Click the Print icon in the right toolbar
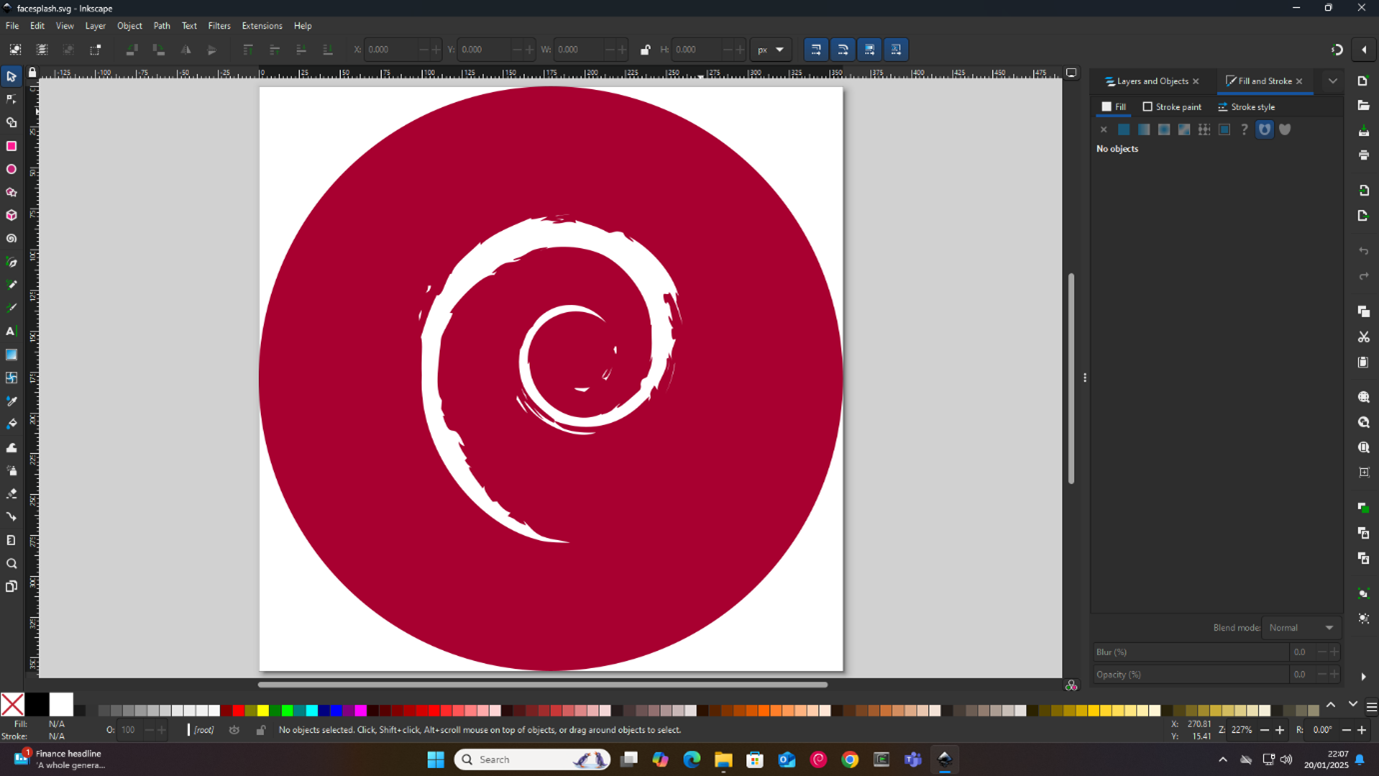 click(x=1363, y=155)
